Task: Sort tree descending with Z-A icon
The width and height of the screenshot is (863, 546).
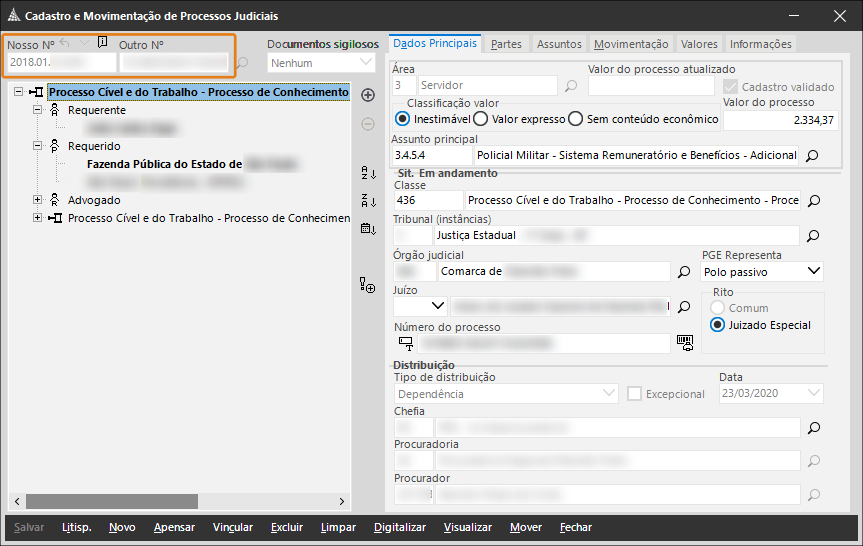Action: pos(367,201)
